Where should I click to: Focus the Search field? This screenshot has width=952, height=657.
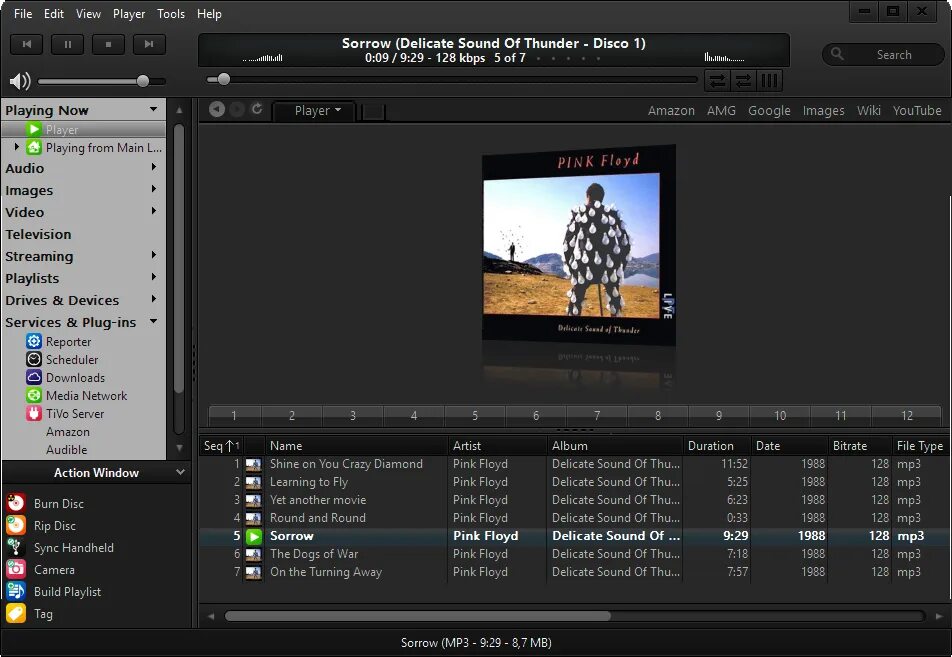pyautogui.click(x=883, y=54)
